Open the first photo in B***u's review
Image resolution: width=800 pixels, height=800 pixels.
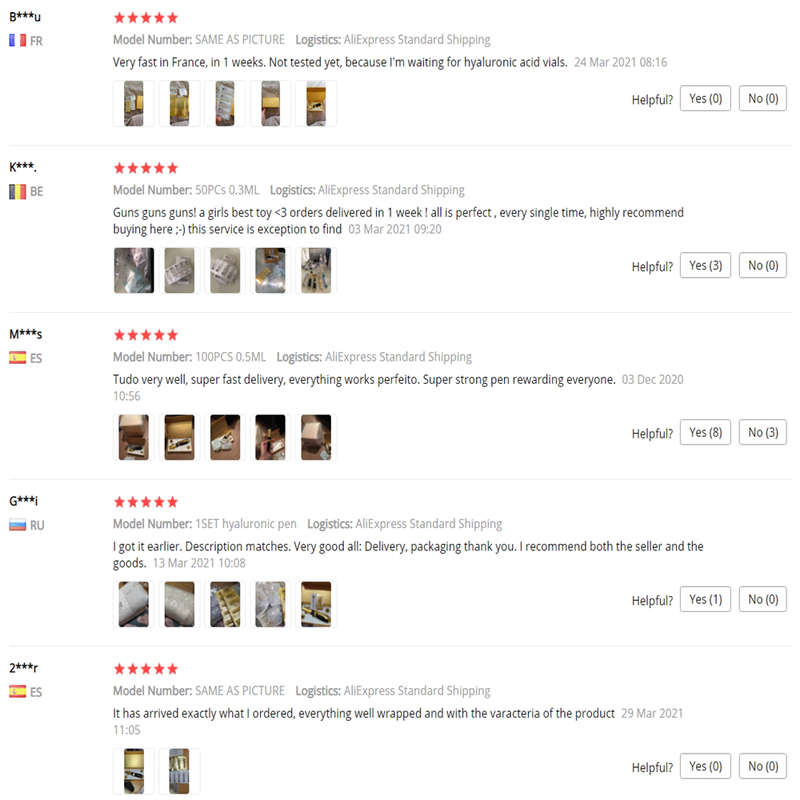point(134,104)
